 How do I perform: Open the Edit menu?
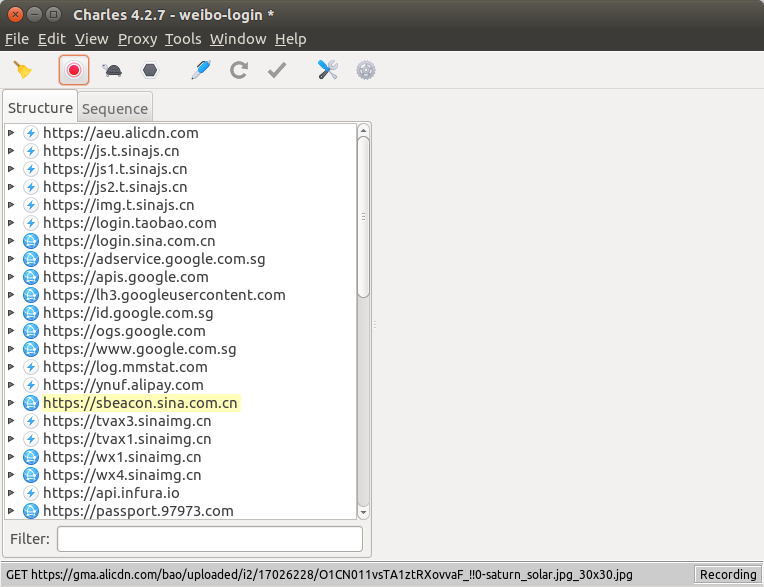pos(52,39)
